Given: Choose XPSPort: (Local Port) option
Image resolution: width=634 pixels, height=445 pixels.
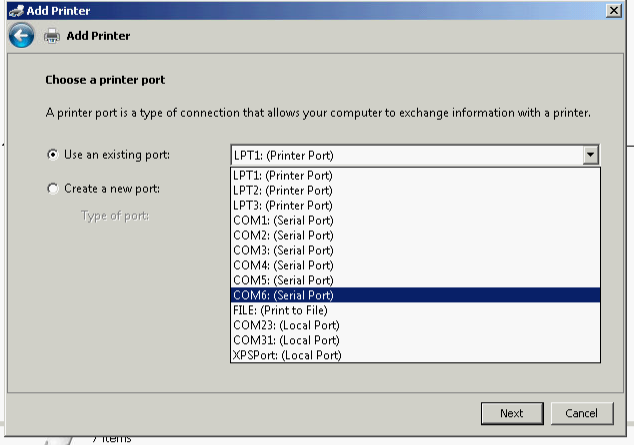Looking at the screenshot, I should coord(287,355).
